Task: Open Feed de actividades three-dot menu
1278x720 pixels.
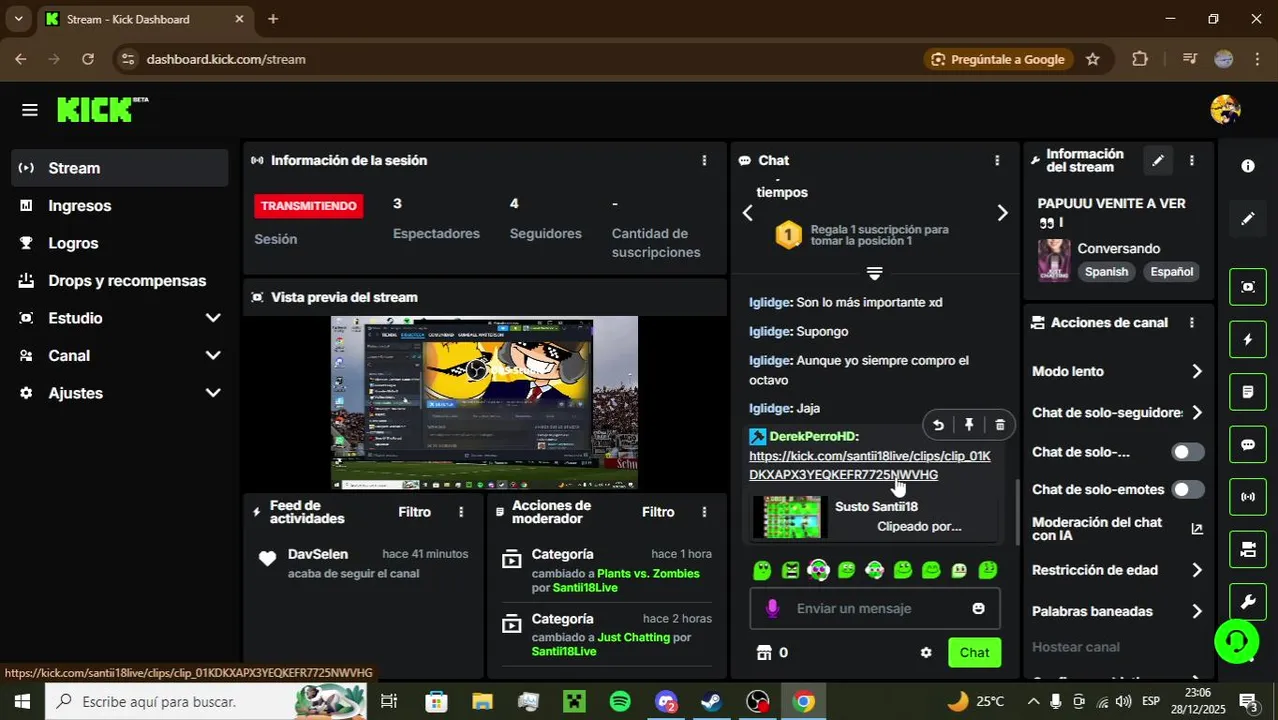Action: click(x=461, y=512)
